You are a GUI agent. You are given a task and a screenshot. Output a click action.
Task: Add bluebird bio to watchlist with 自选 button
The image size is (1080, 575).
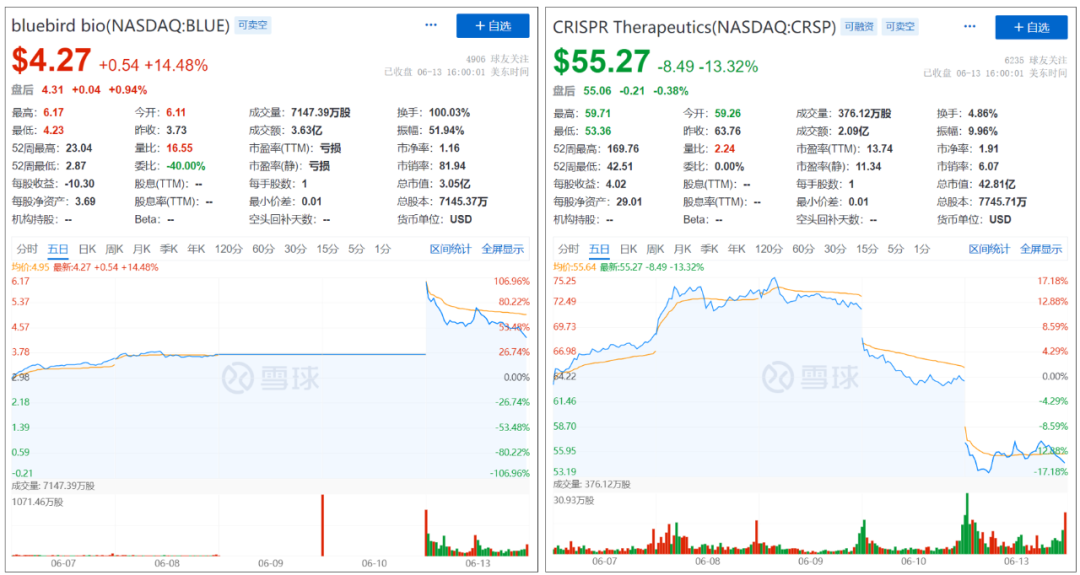click(x=492, y=26)
